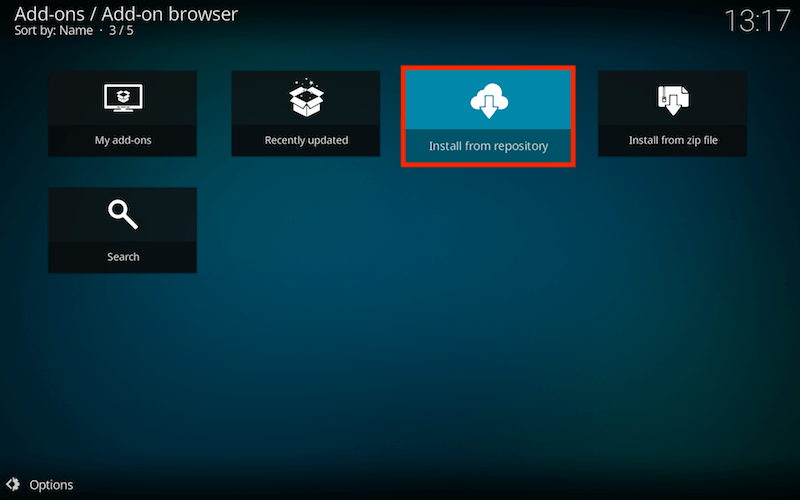Open the Search tile
Image resolution: width=800 pixels, height=500 pixels.
click(122, 230)
